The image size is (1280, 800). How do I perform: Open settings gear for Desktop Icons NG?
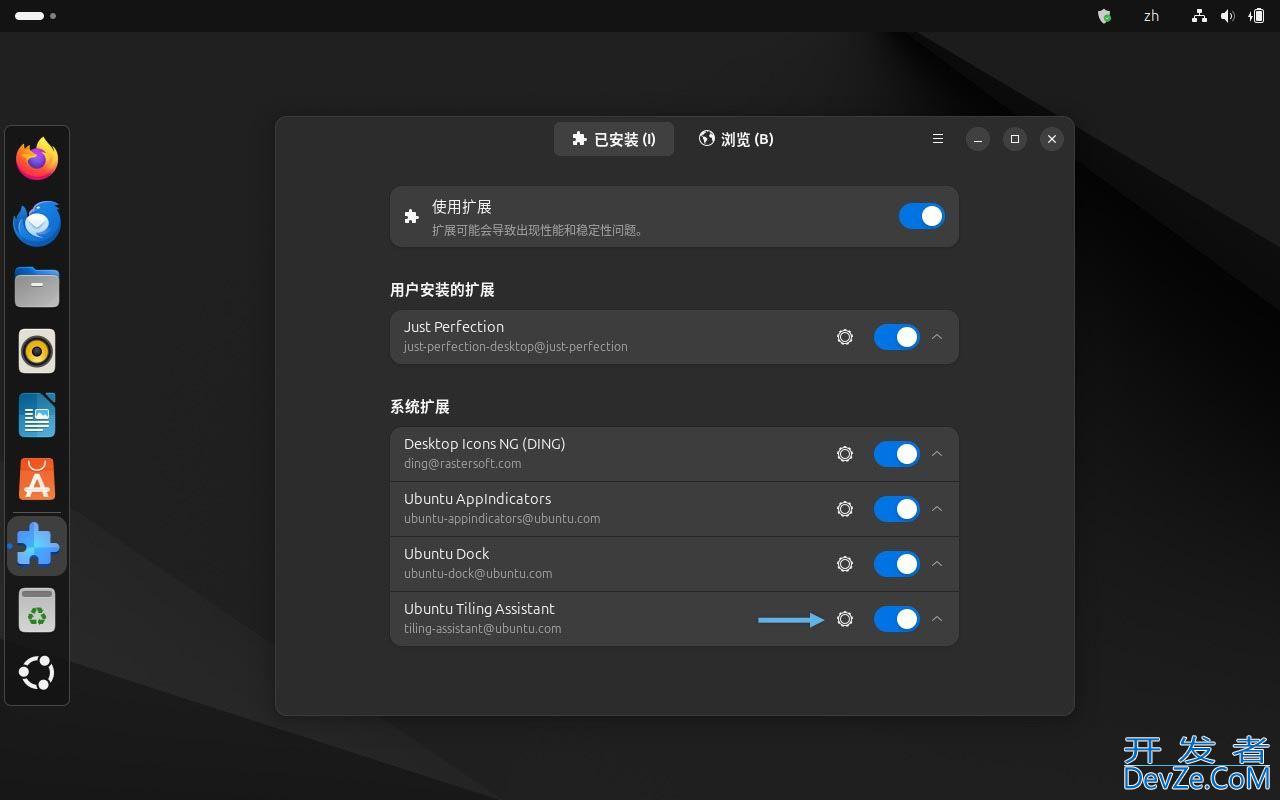pyautogui.click(x=845, y=454)
